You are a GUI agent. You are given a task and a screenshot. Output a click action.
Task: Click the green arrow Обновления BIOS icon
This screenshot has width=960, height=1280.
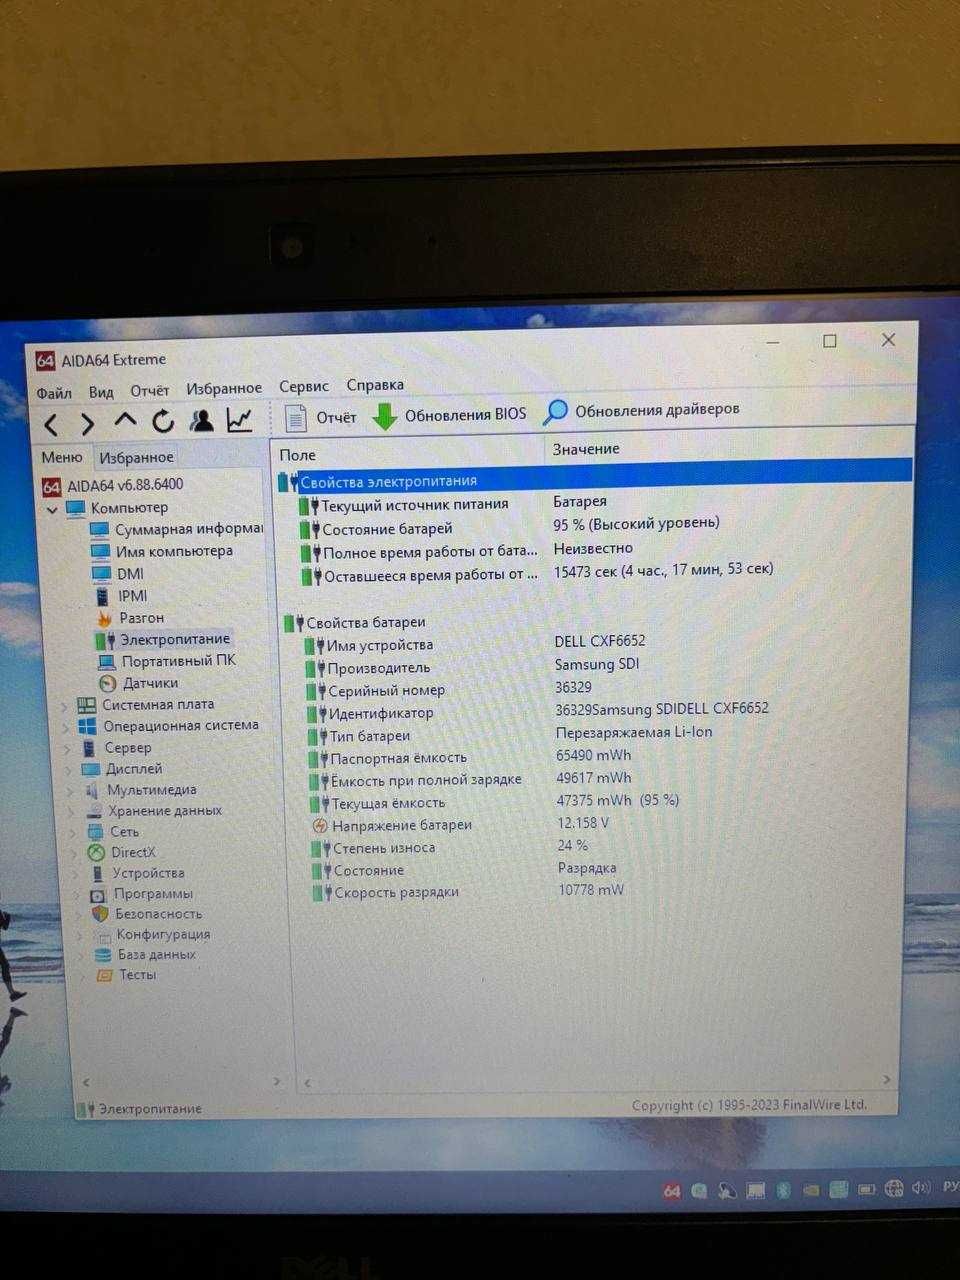pos(385,416)
